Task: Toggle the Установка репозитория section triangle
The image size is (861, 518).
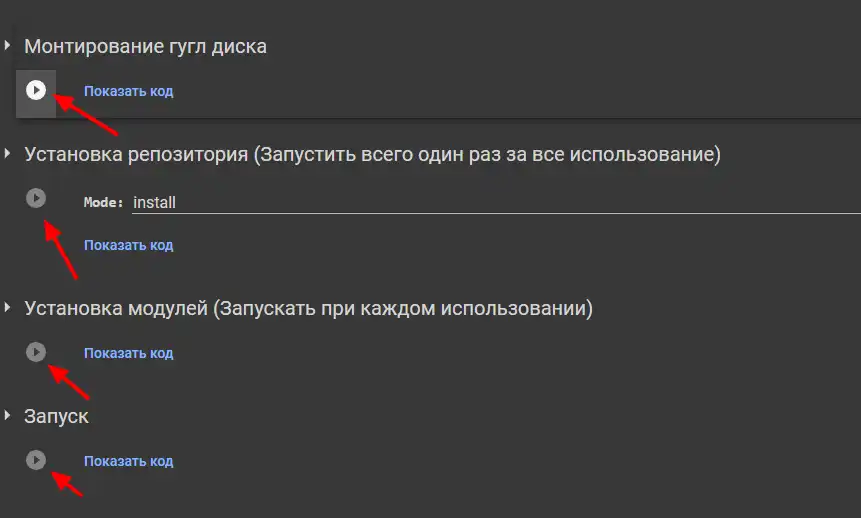Action: pos(7,154)
